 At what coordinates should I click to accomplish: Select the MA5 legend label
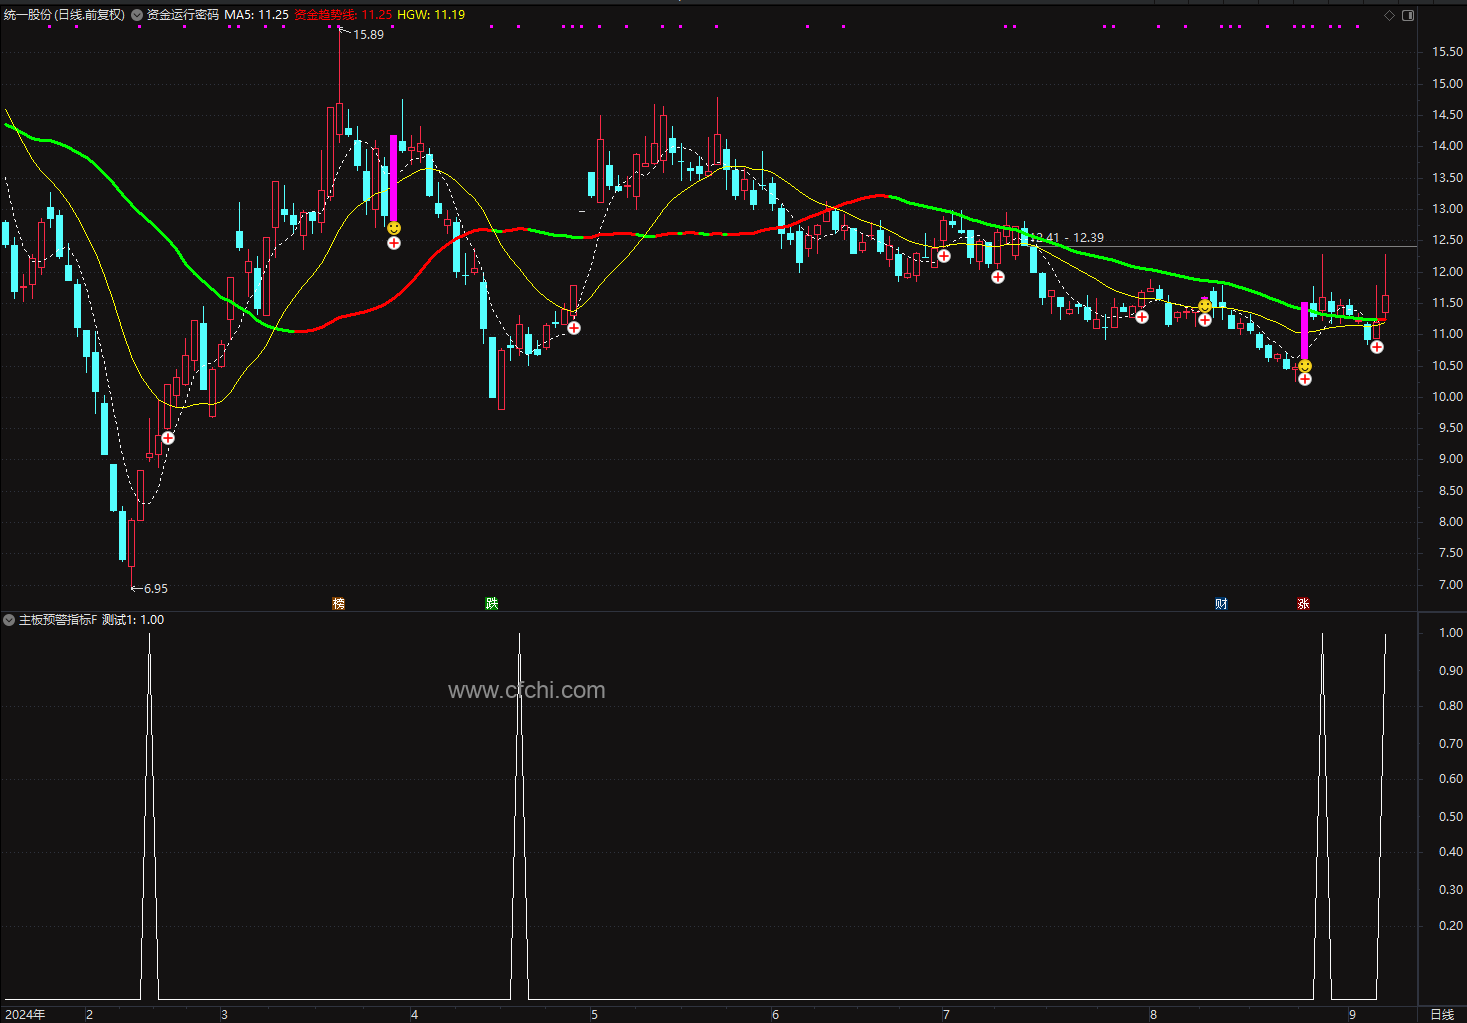pyautogui.click(x=256, y=15)
